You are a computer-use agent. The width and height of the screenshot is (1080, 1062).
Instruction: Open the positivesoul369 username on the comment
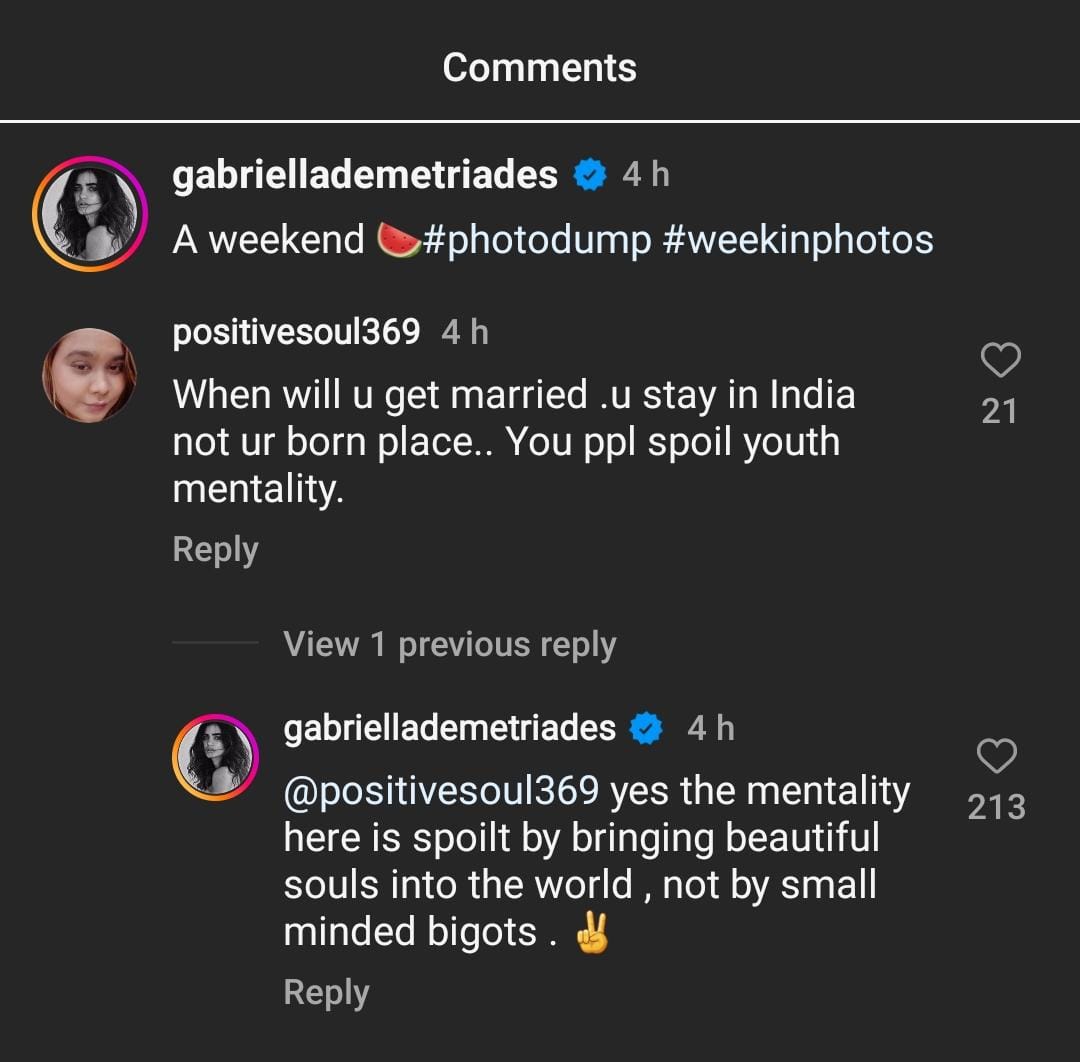click(296, 332)
